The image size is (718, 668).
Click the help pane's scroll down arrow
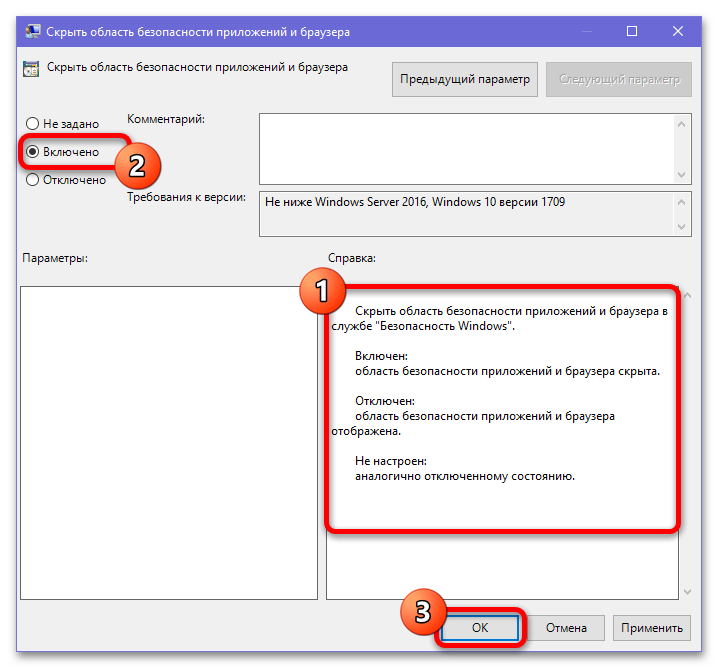(687, 592)
